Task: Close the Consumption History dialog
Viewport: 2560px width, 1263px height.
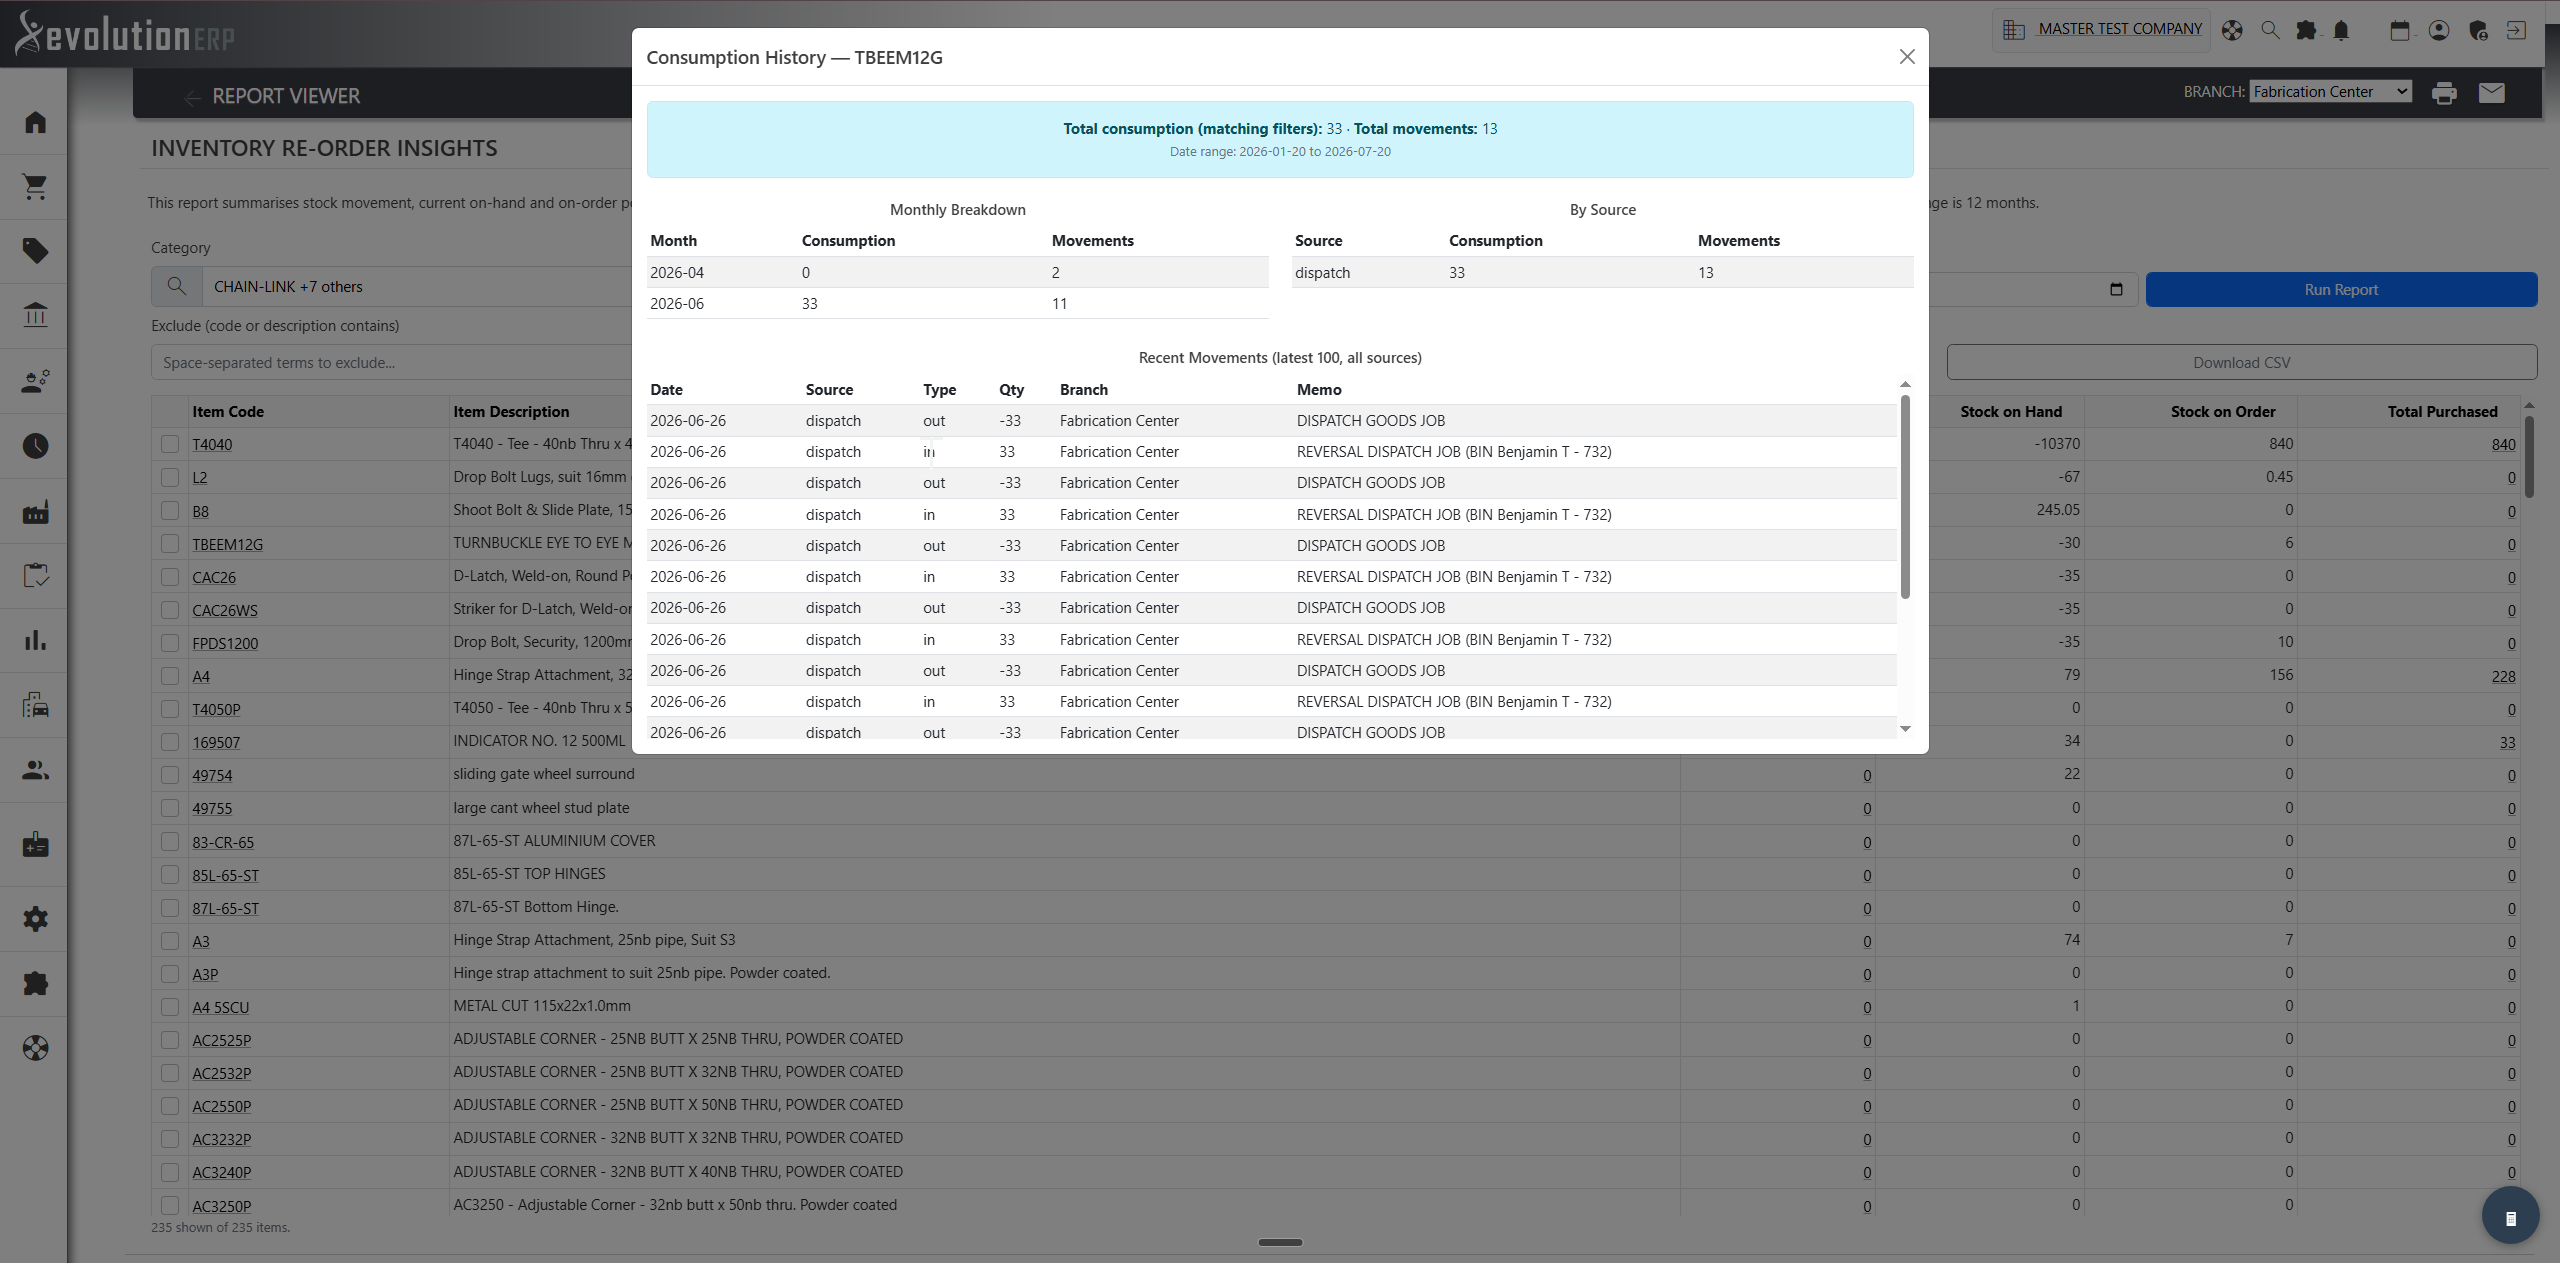Action: tap(1907, 57)
